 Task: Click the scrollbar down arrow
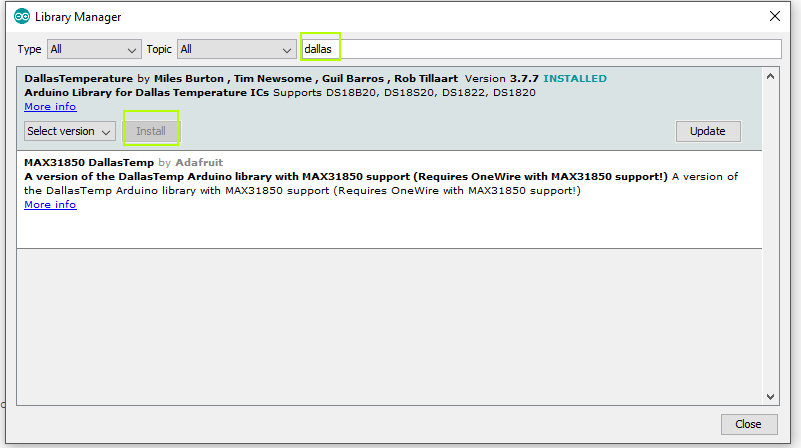coord(770,396)
